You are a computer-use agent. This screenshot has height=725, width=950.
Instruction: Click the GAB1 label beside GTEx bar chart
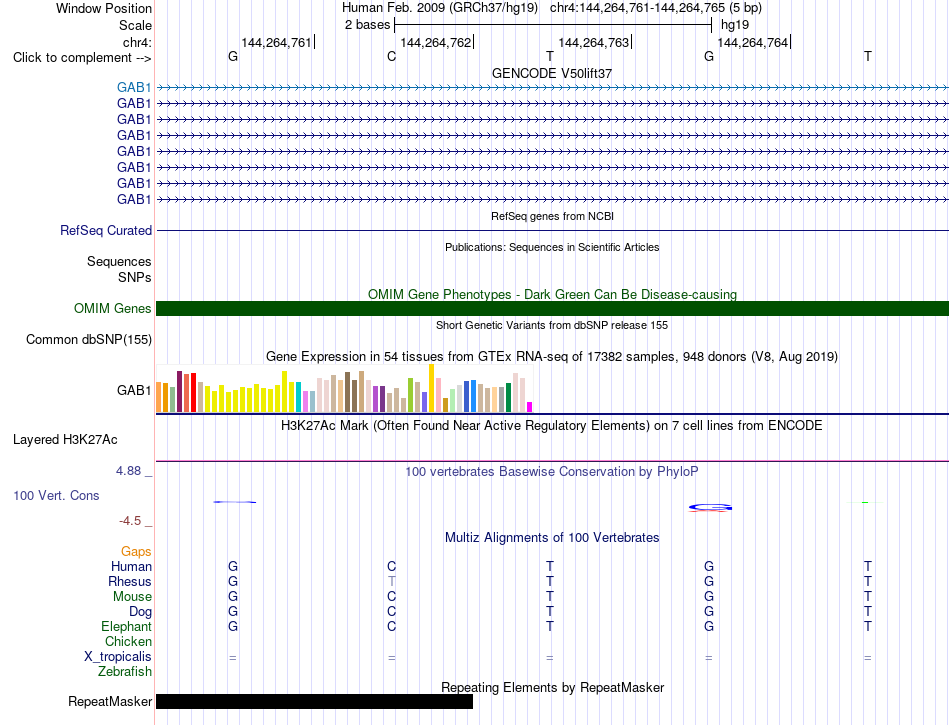(134, 390)
